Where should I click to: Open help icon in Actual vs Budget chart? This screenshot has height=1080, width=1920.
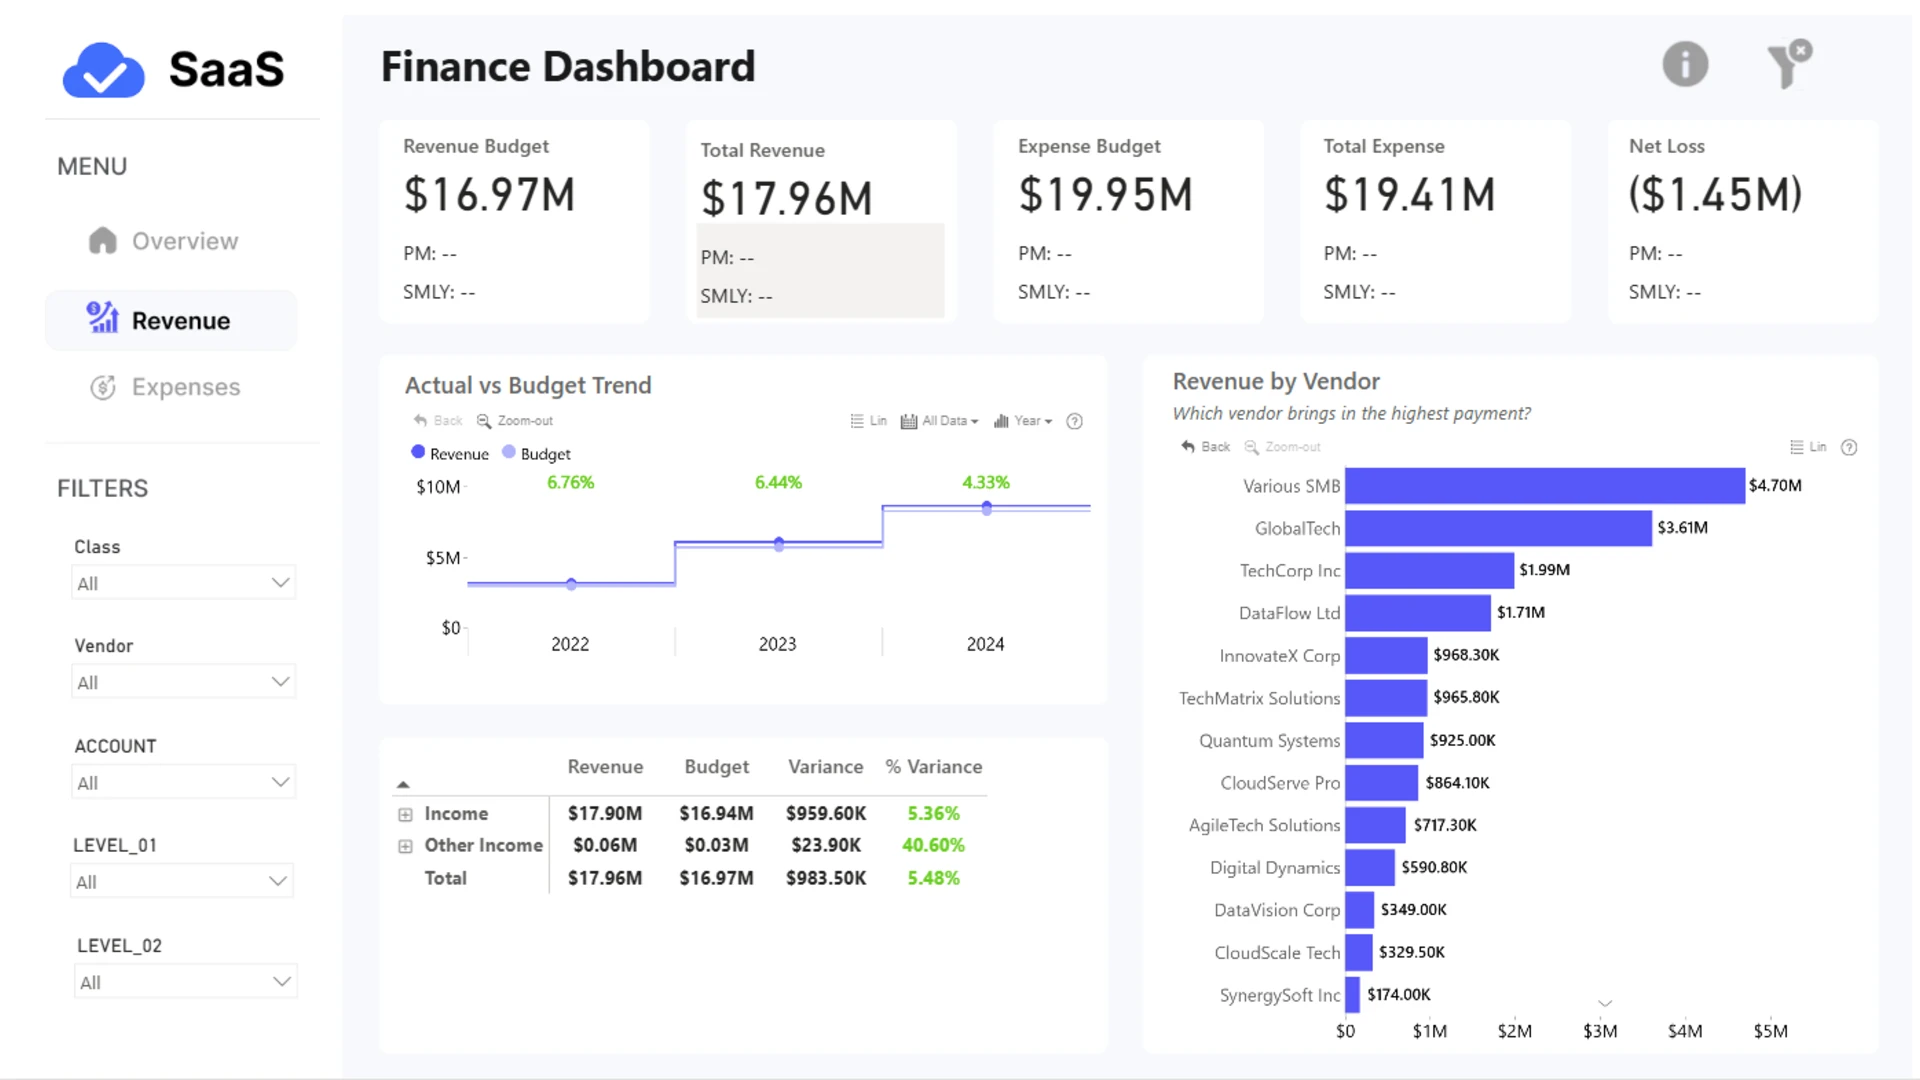pyautogui.click(x=1075, y=421)
